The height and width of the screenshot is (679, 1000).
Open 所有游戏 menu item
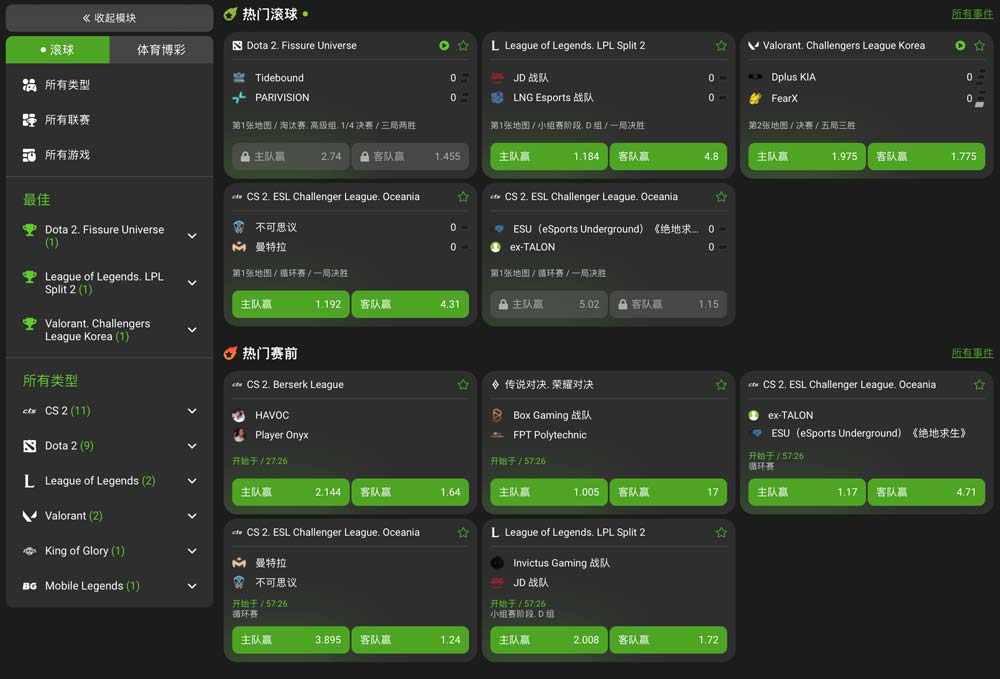tap(109, 155)
